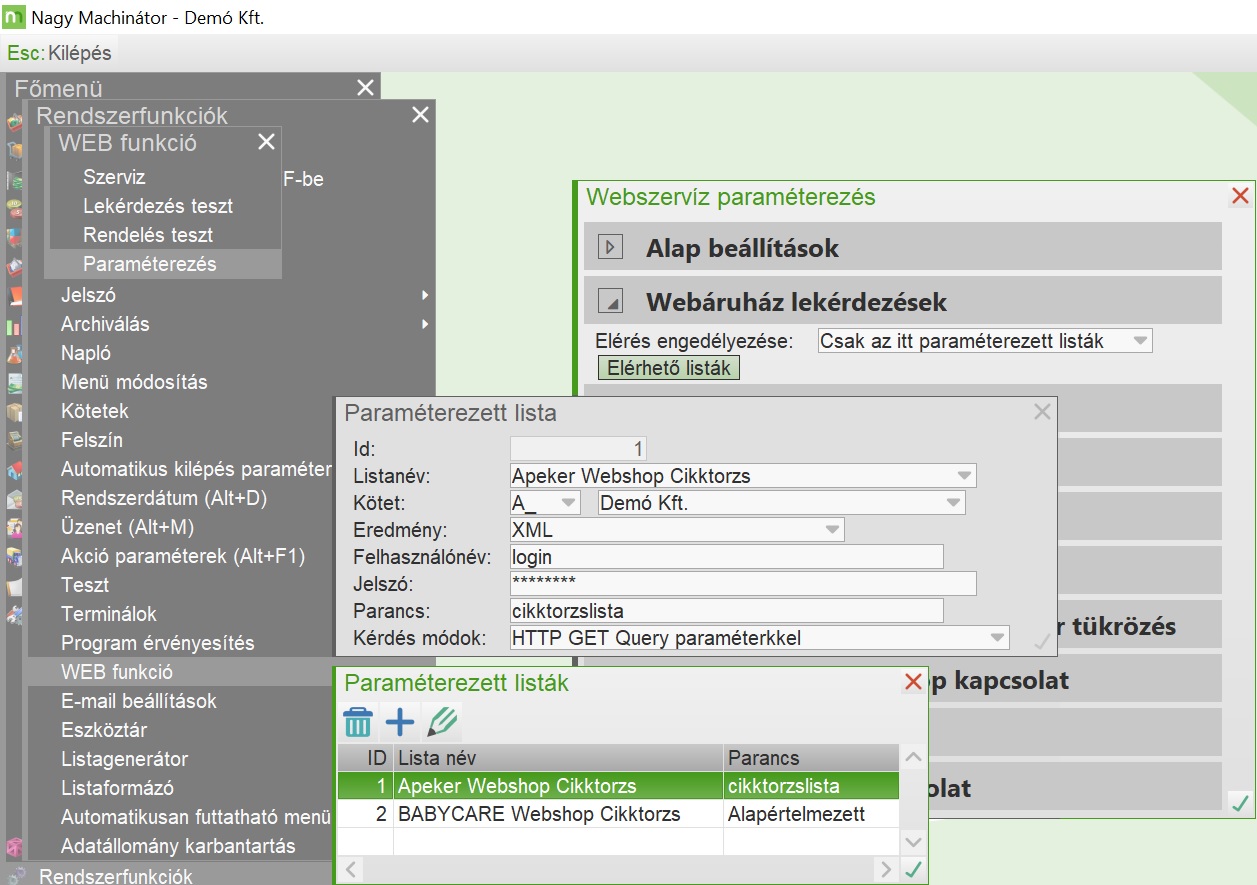Open E-mail beállítások menu item
This screenshot has width=1257, height=885.
pyautogui.click(x=139, y=701)
